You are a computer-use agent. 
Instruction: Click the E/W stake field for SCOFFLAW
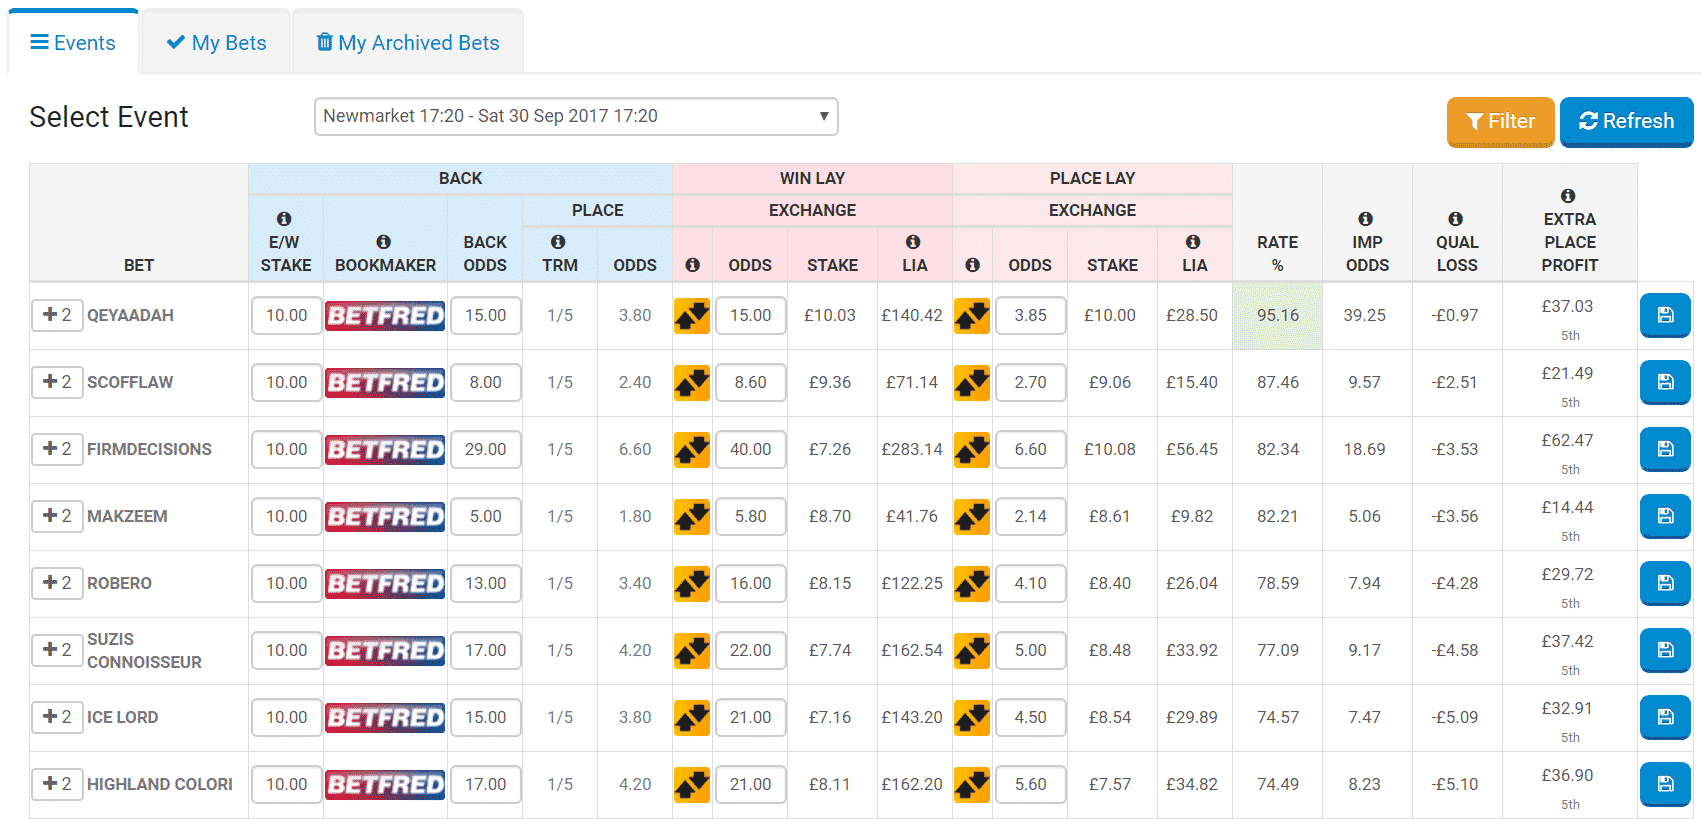click(286, 382)
